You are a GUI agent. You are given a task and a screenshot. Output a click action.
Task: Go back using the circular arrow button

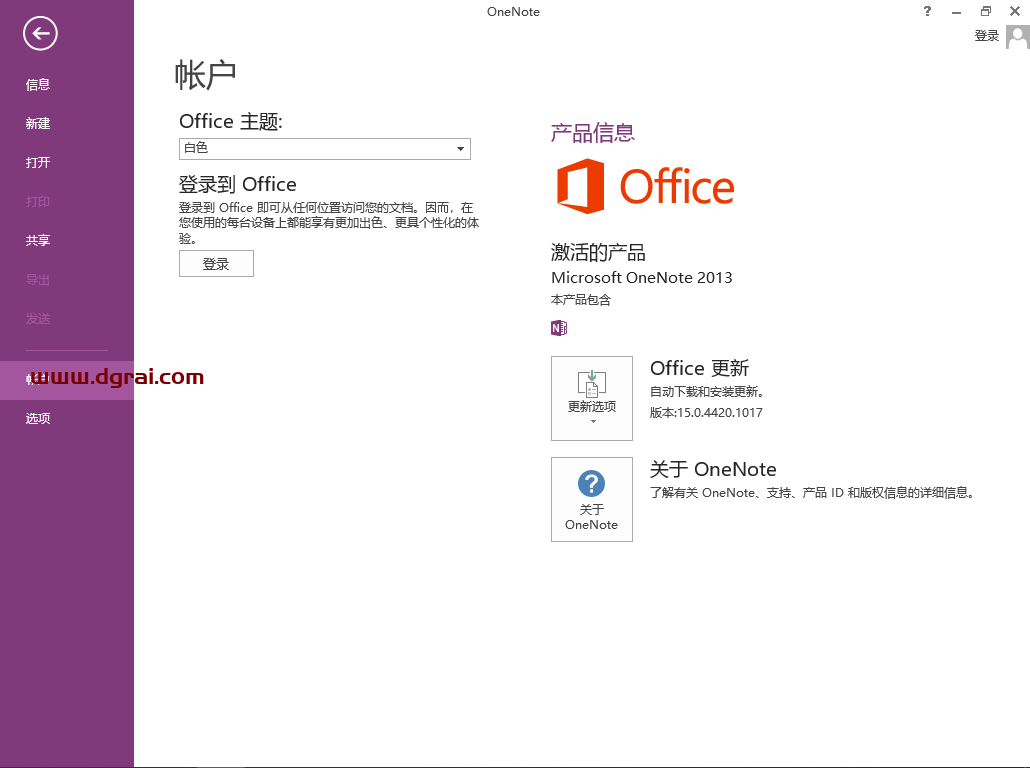click(x=40, y=34)
